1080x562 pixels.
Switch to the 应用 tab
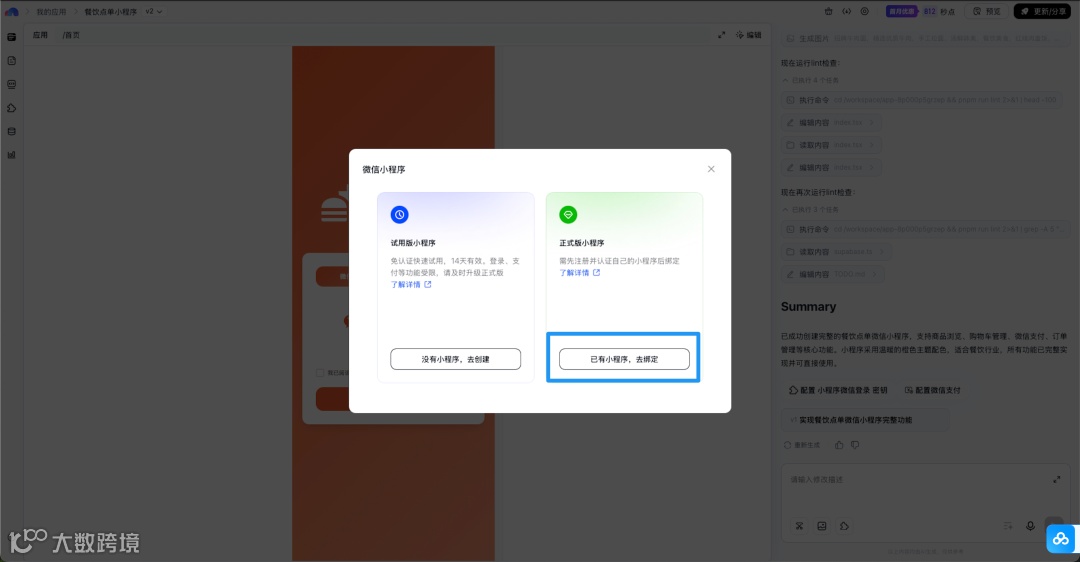click(x=41, y=34)
